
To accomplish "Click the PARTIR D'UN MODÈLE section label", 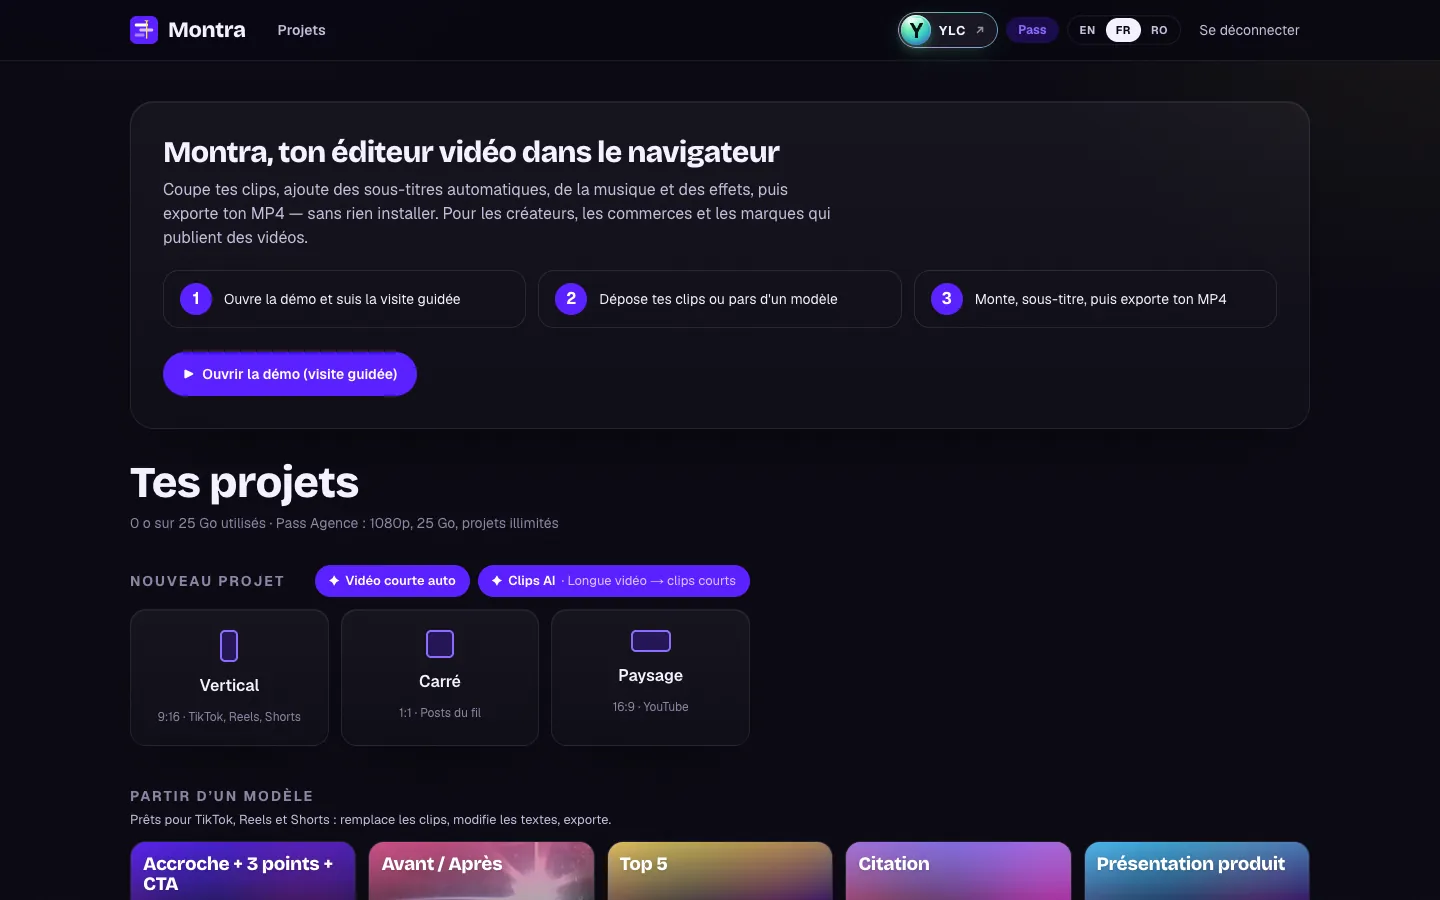I will (x=222, y=796).
